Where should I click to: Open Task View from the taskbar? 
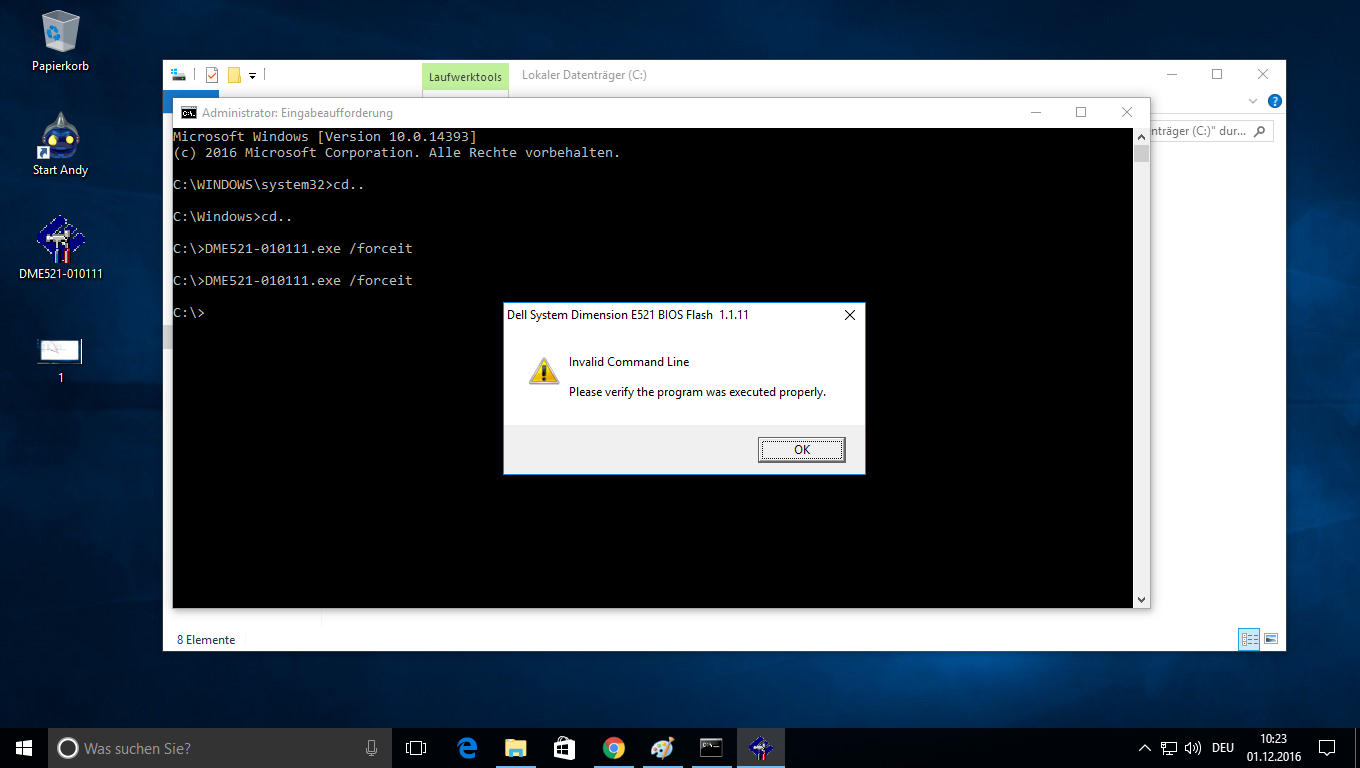click(x=416, y=748)
